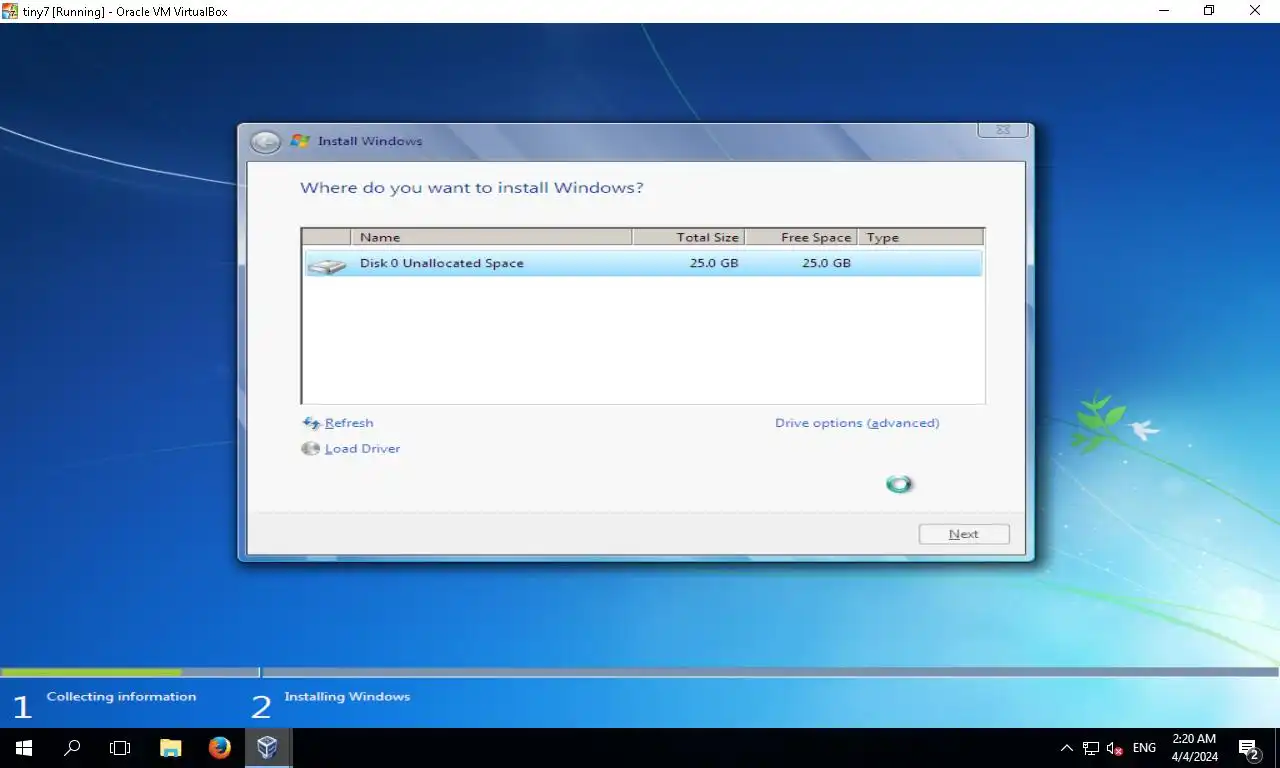Image resolution: width=1280 pixels, height=768 pixels.
Task: Click the volume tray icon
Action: (x=1115, y=748)
